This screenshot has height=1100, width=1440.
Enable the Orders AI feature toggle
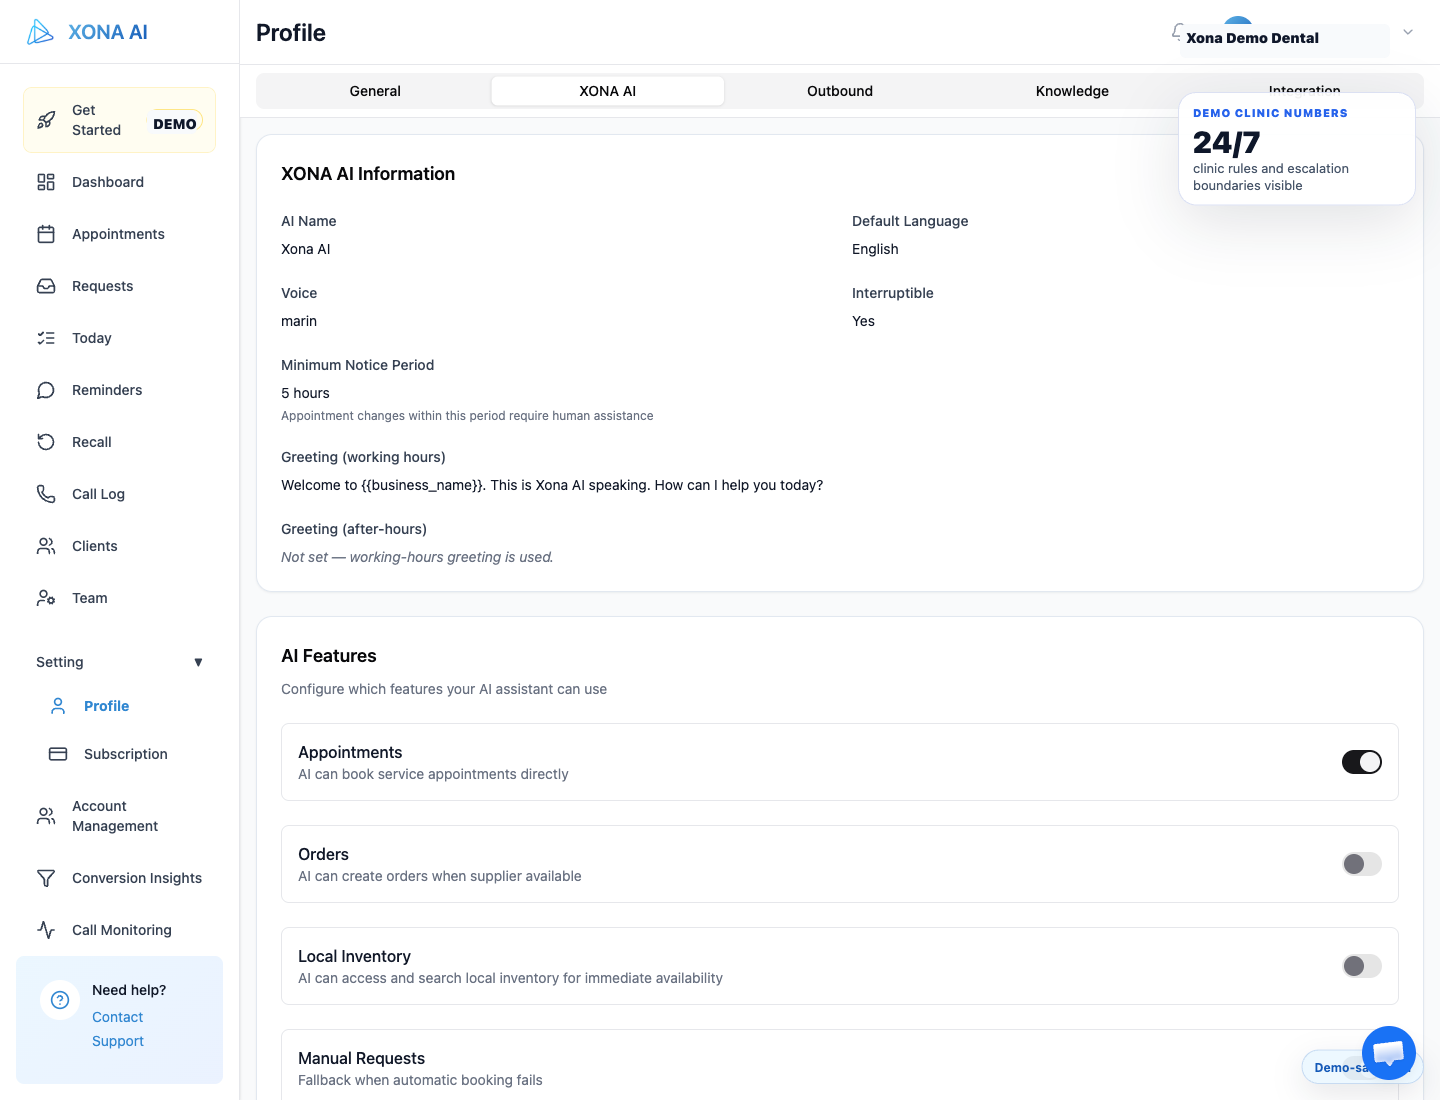click(1362, 864)
